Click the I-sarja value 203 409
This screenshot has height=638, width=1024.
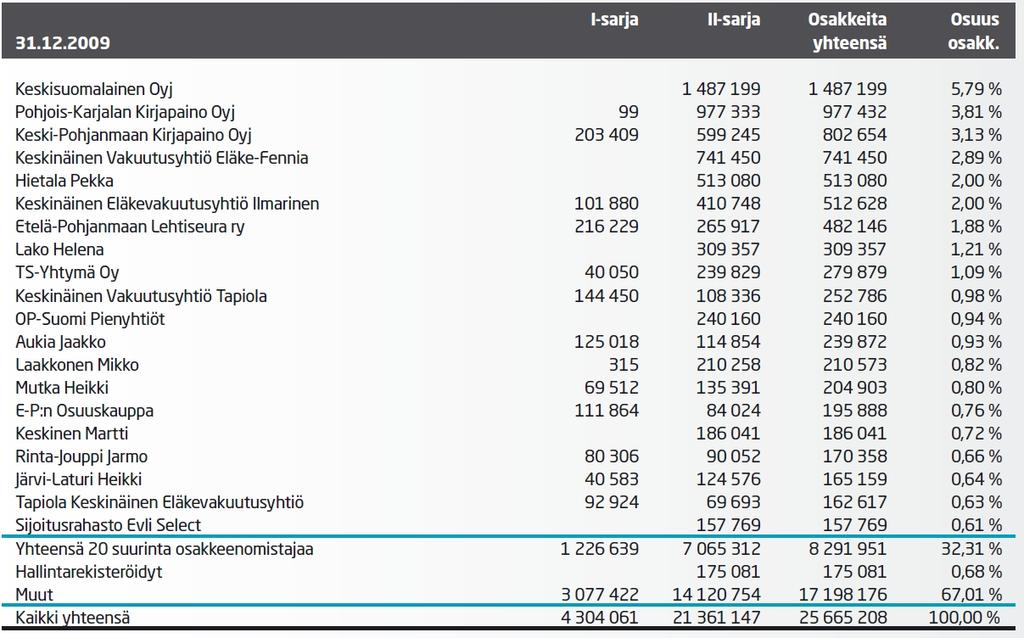607,135
